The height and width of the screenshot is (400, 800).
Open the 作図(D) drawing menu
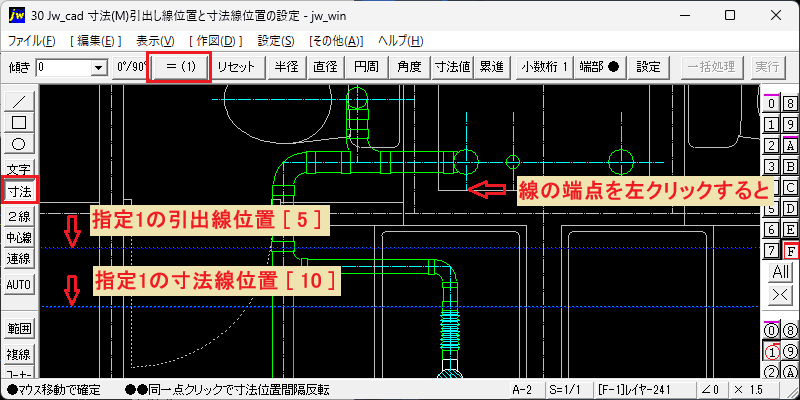[215, 41]
